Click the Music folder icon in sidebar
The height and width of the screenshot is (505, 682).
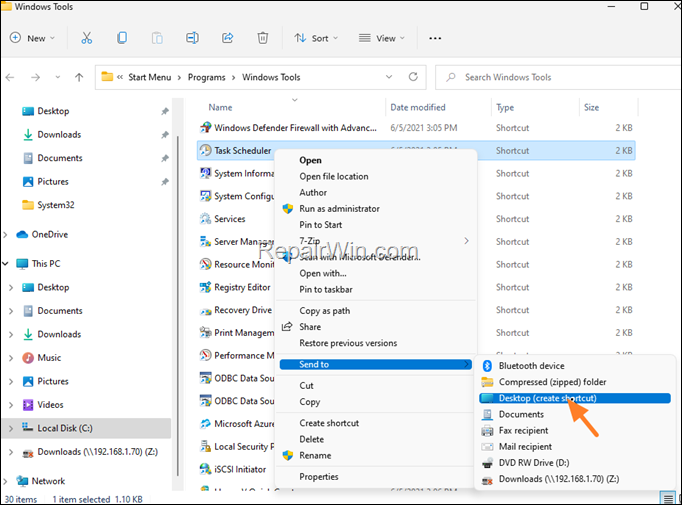28,358
